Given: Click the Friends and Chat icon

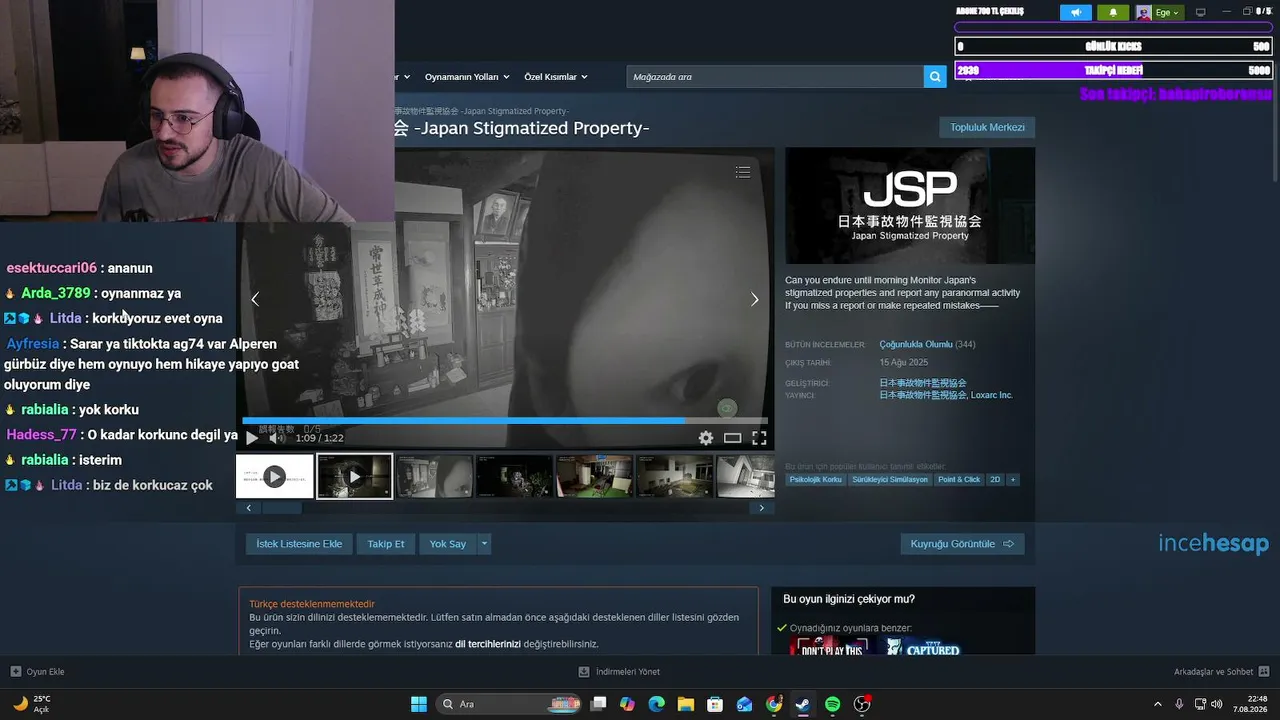Looking at the screenshot, I should pos(1264,672).
